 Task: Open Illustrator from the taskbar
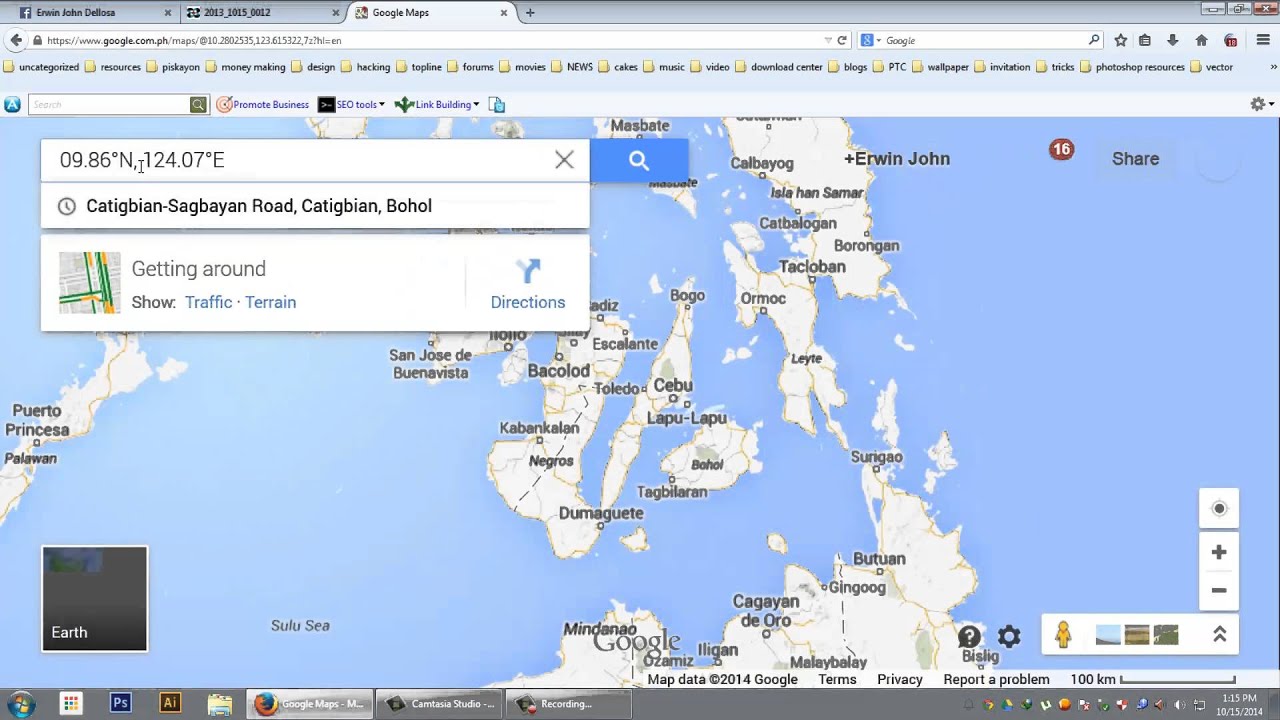coord(170,703)
